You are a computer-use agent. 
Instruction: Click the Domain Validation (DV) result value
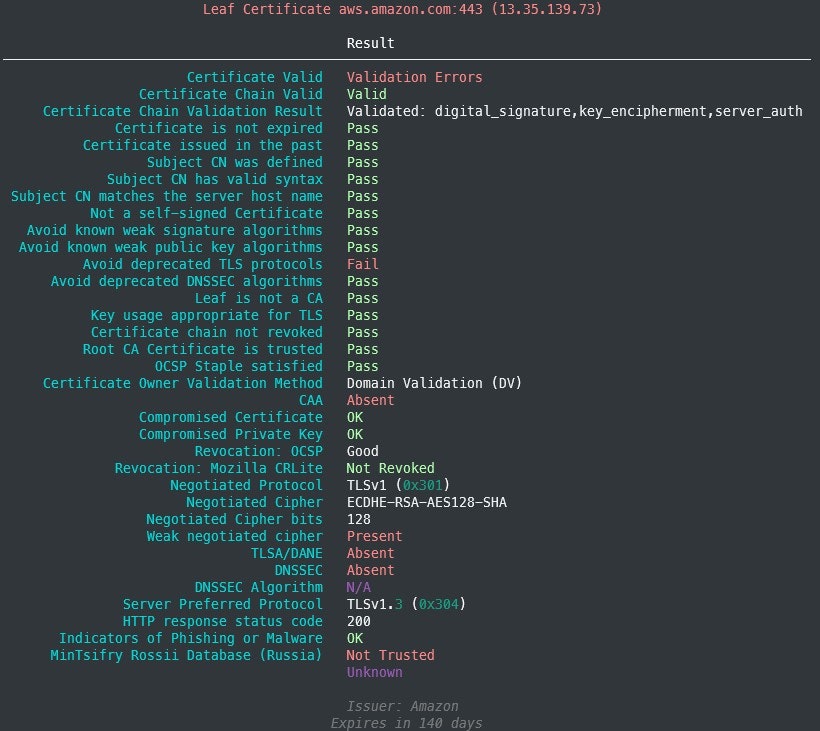point(433,383)
